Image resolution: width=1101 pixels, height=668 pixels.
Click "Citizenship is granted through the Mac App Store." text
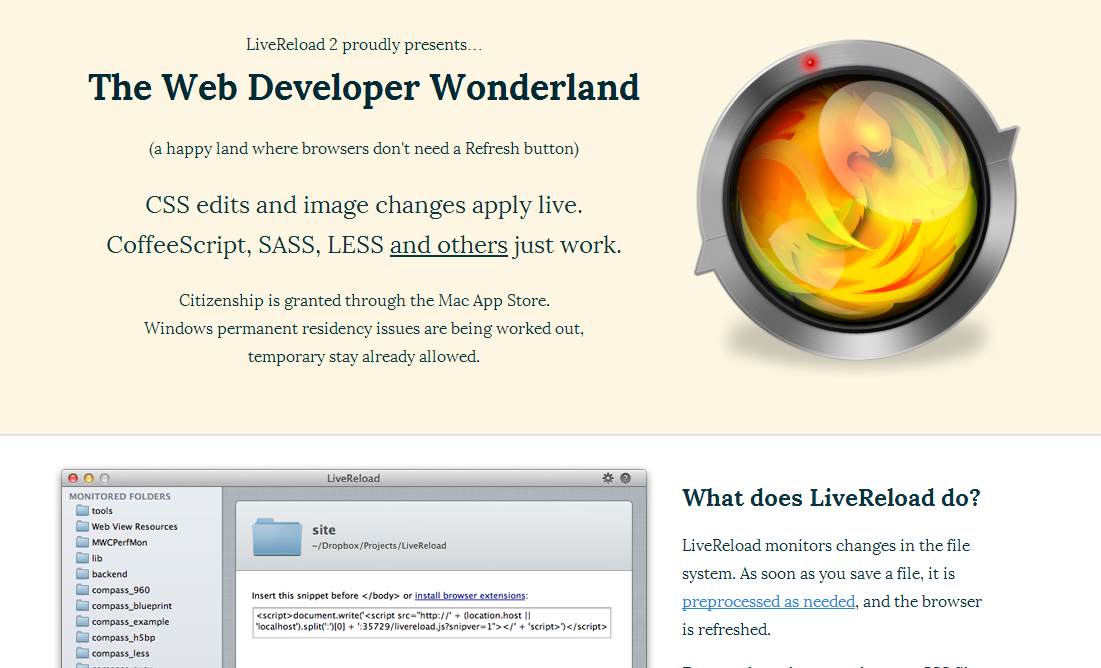tap(364, 301)
